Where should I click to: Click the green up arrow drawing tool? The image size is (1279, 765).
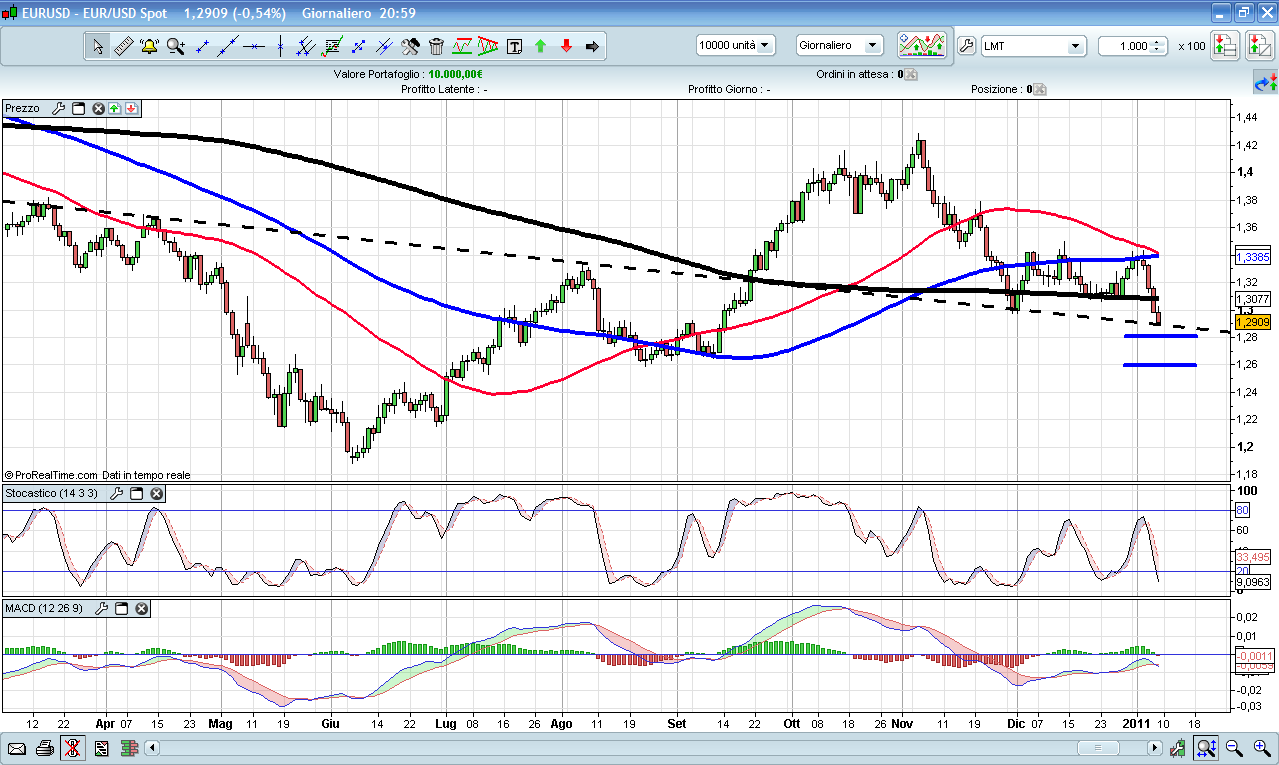[540, 46]
